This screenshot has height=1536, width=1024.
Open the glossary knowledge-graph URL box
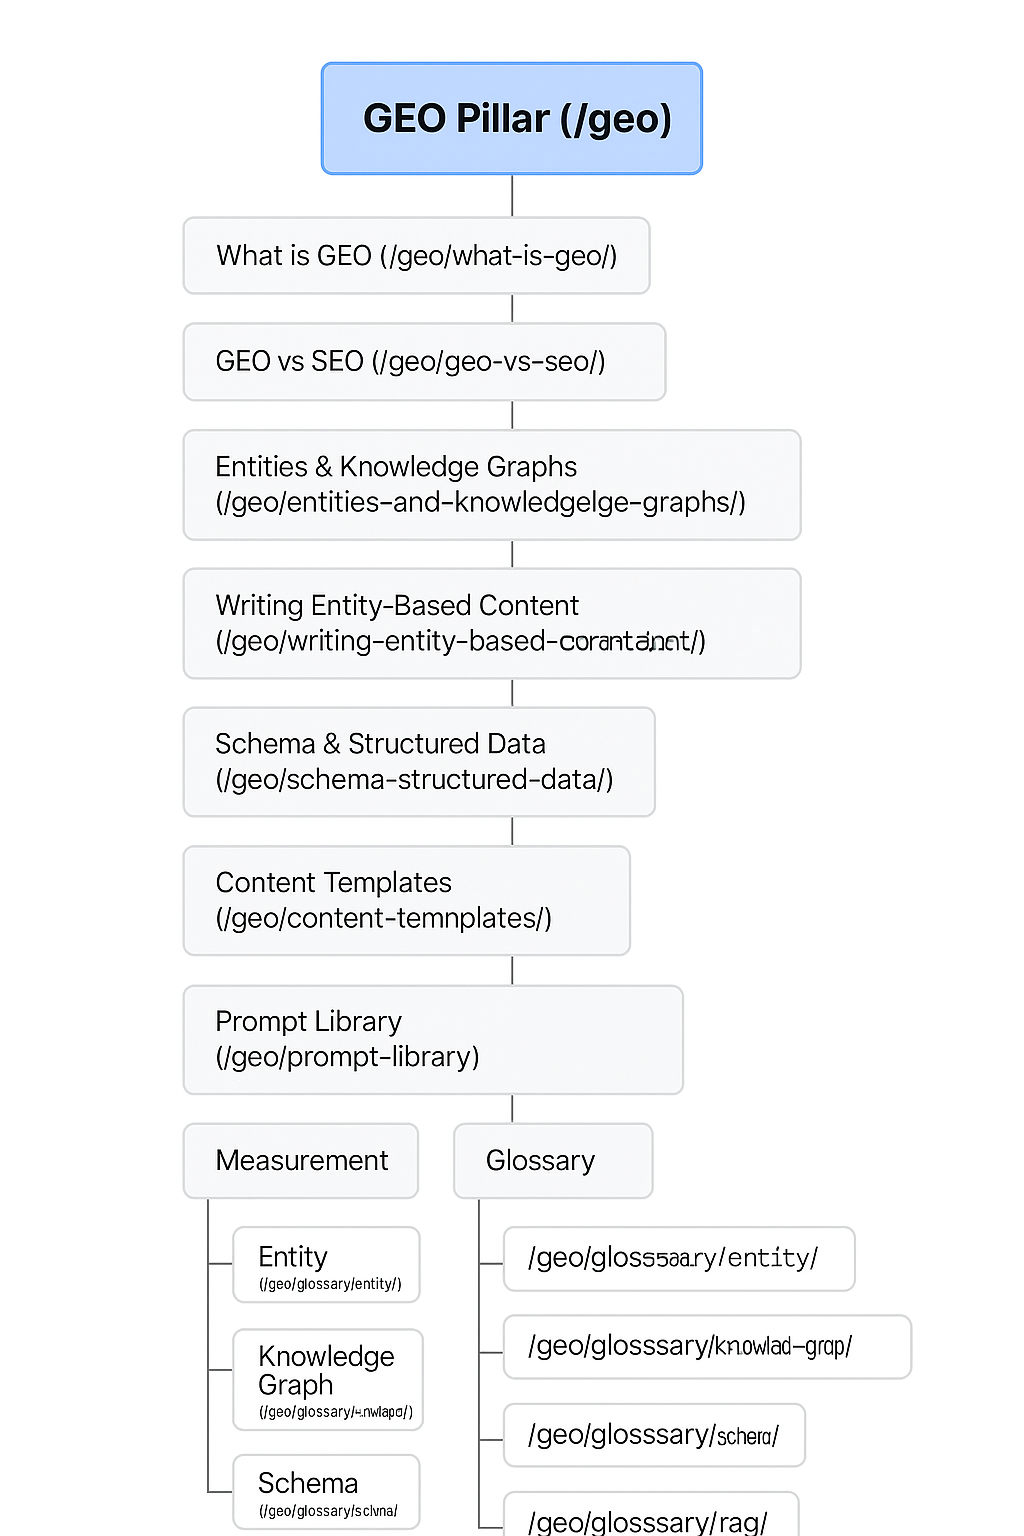[707, 1347]
